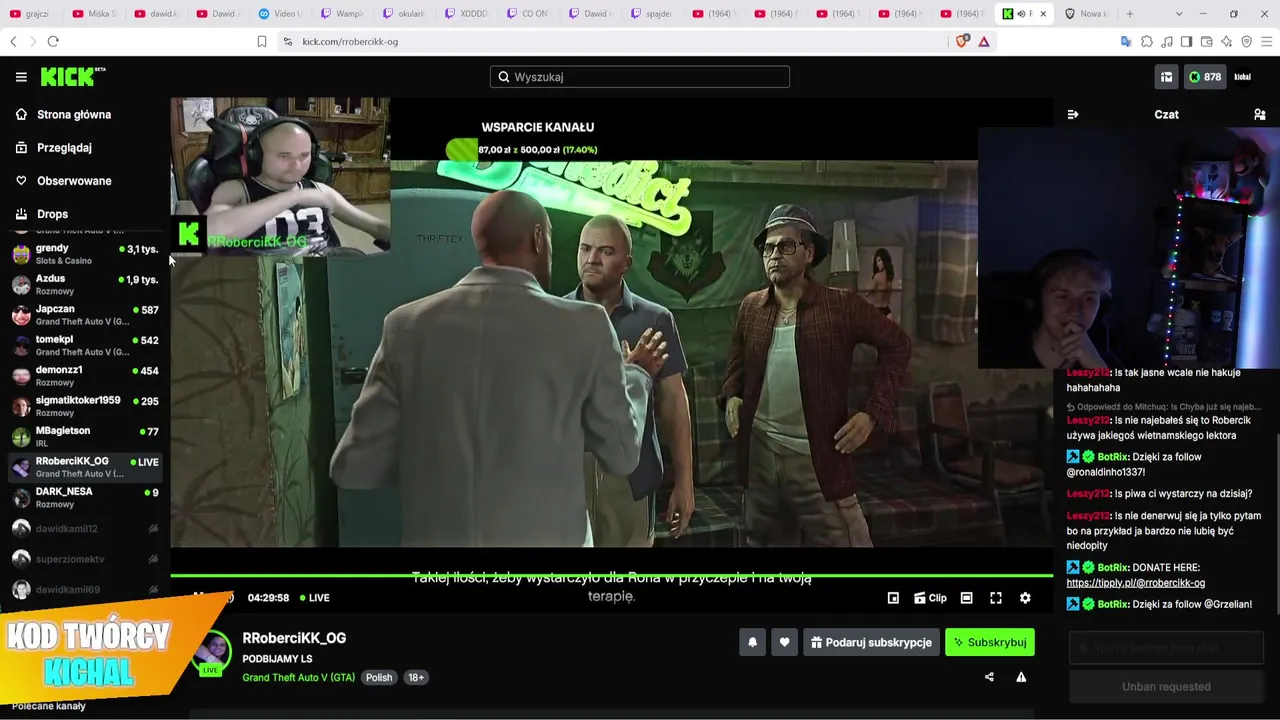Click the translate page icon
The image size is (1280, 720).
click(1126, 42)
